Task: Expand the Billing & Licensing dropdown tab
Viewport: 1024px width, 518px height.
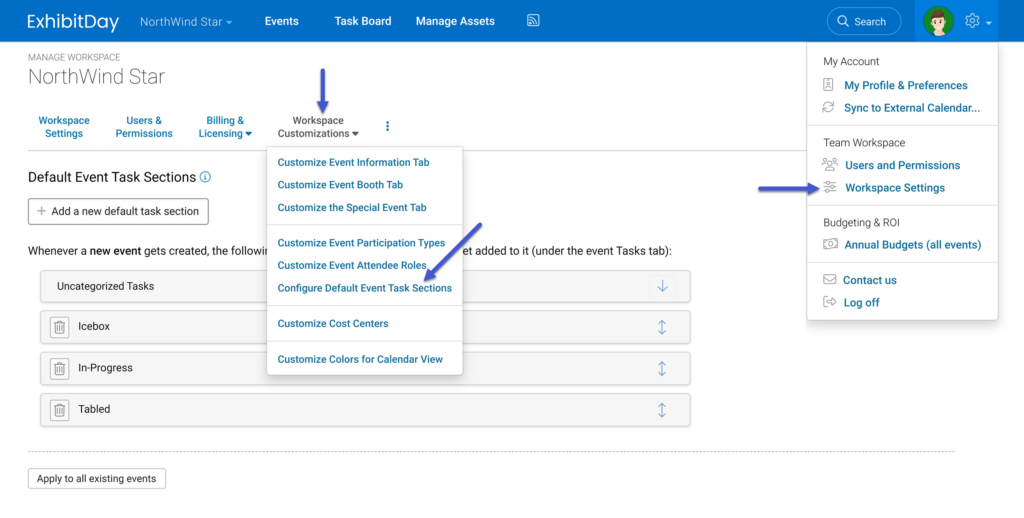Action: point(225,127)
